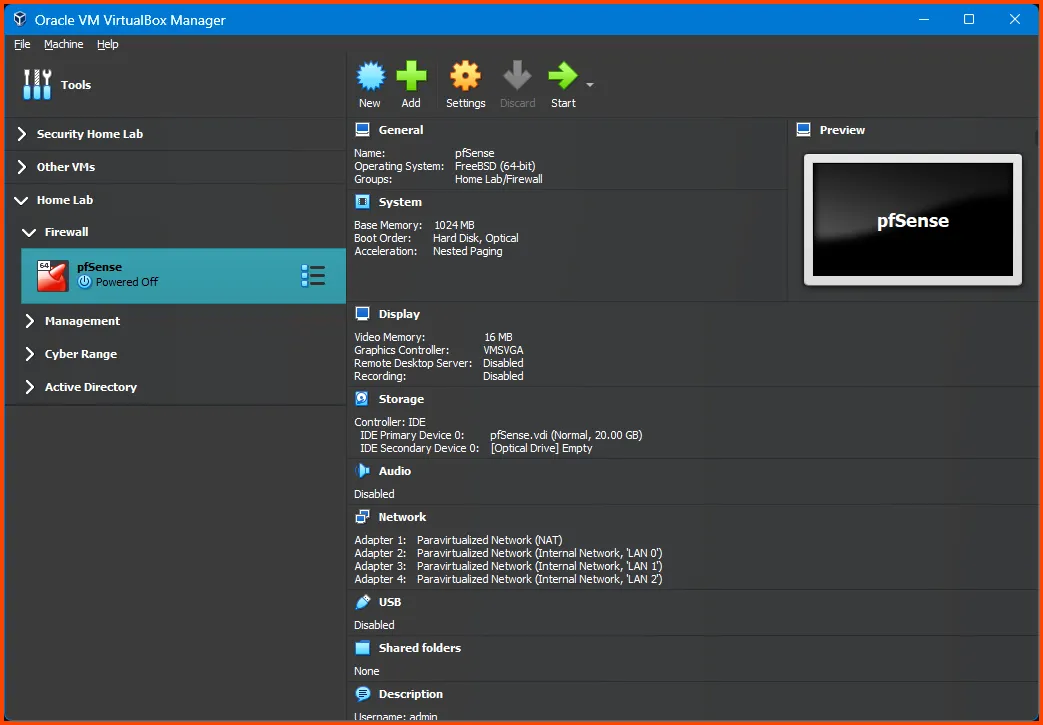
Task: Click the red pfSense OS icon
Action: [x=53, y=275]
